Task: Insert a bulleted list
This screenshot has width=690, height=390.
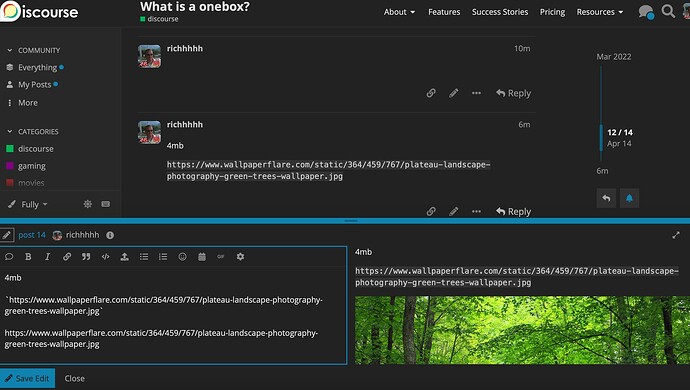Action: tap(144, 257)
